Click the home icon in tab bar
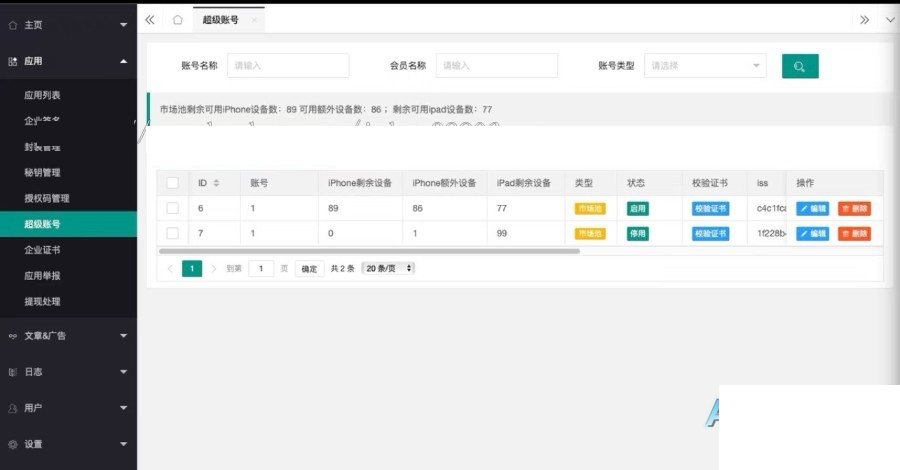This screenshot has height=470, width=900. coord(177,20)
